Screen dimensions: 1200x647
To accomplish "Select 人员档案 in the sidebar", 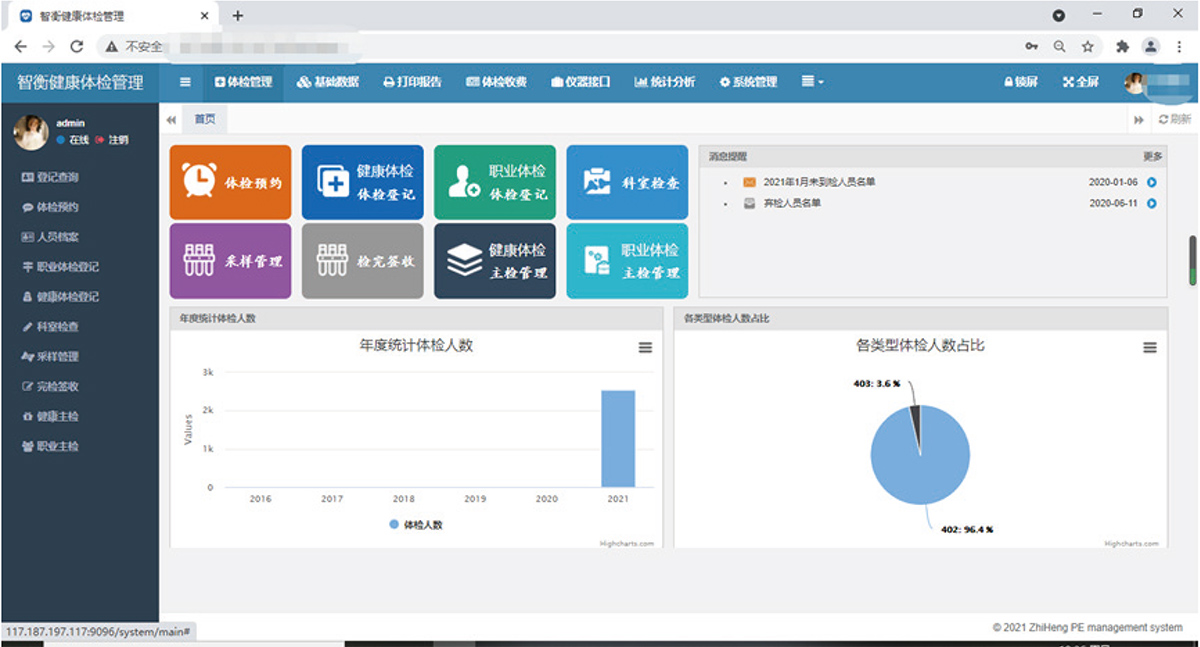I will coord(58,237).
